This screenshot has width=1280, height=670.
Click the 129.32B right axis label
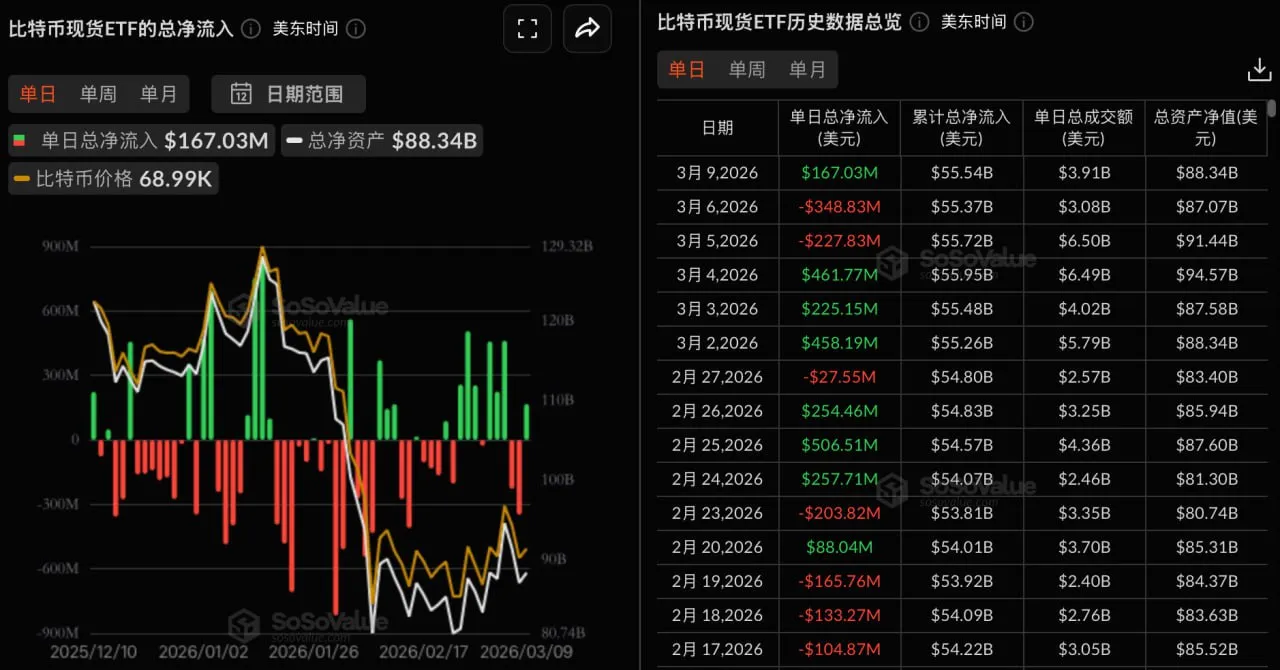point(566,247)
